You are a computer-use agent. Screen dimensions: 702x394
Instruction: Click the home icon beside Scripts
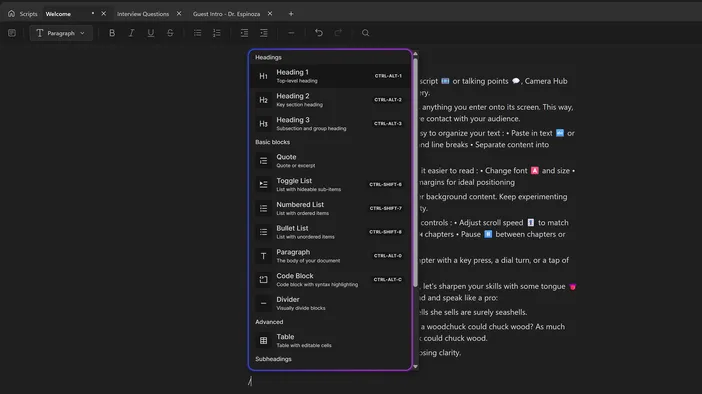coord(11,13)
